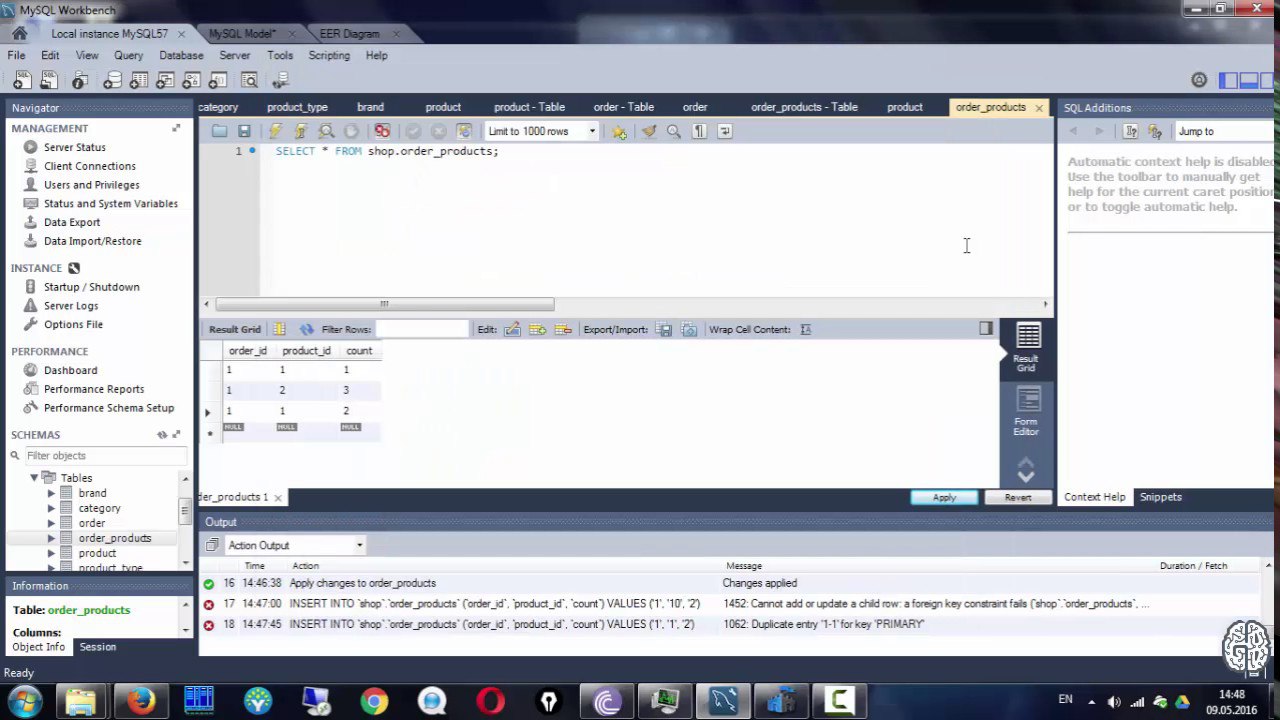Switch to Result Grid view
This screenshot has width=1280, height=720.
tap(1027, 348)
